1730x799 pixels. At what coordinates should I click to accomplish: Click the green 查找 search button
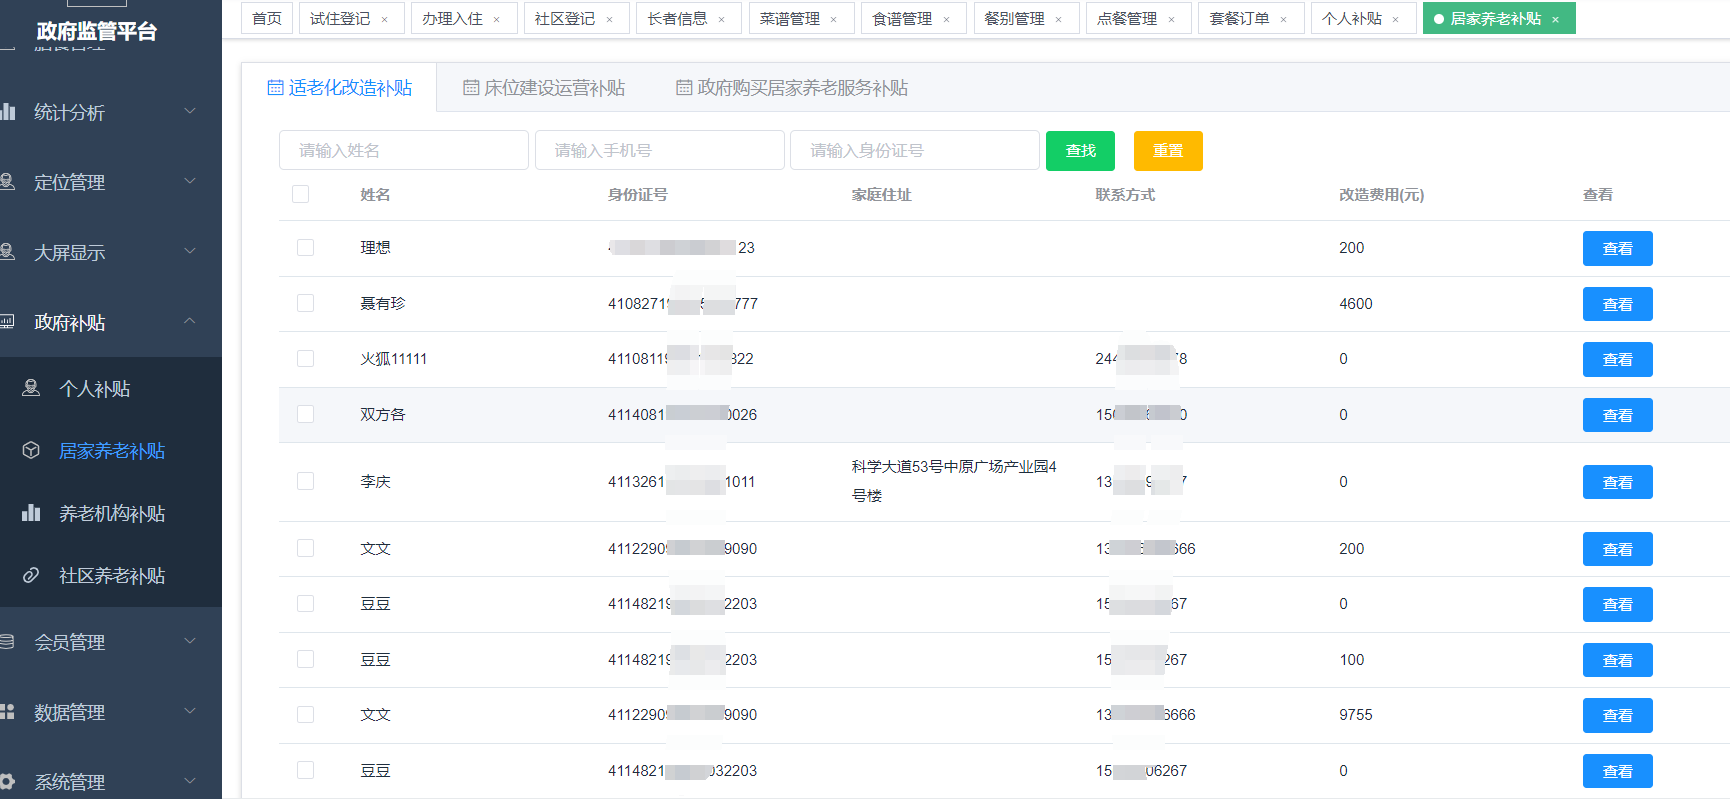click(x=1080, y=151)
